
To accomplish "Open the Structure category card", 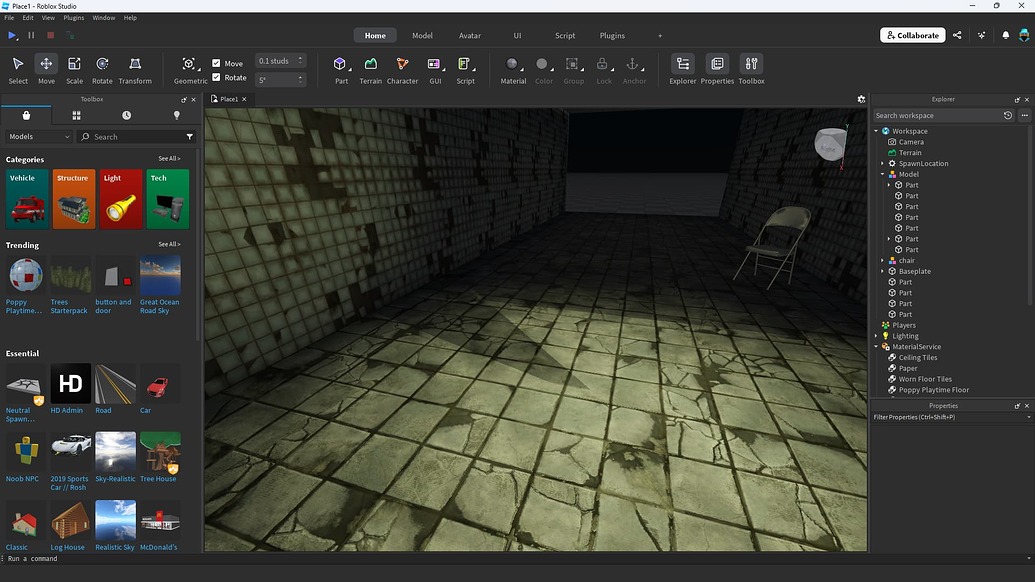I will coord(74,199).
